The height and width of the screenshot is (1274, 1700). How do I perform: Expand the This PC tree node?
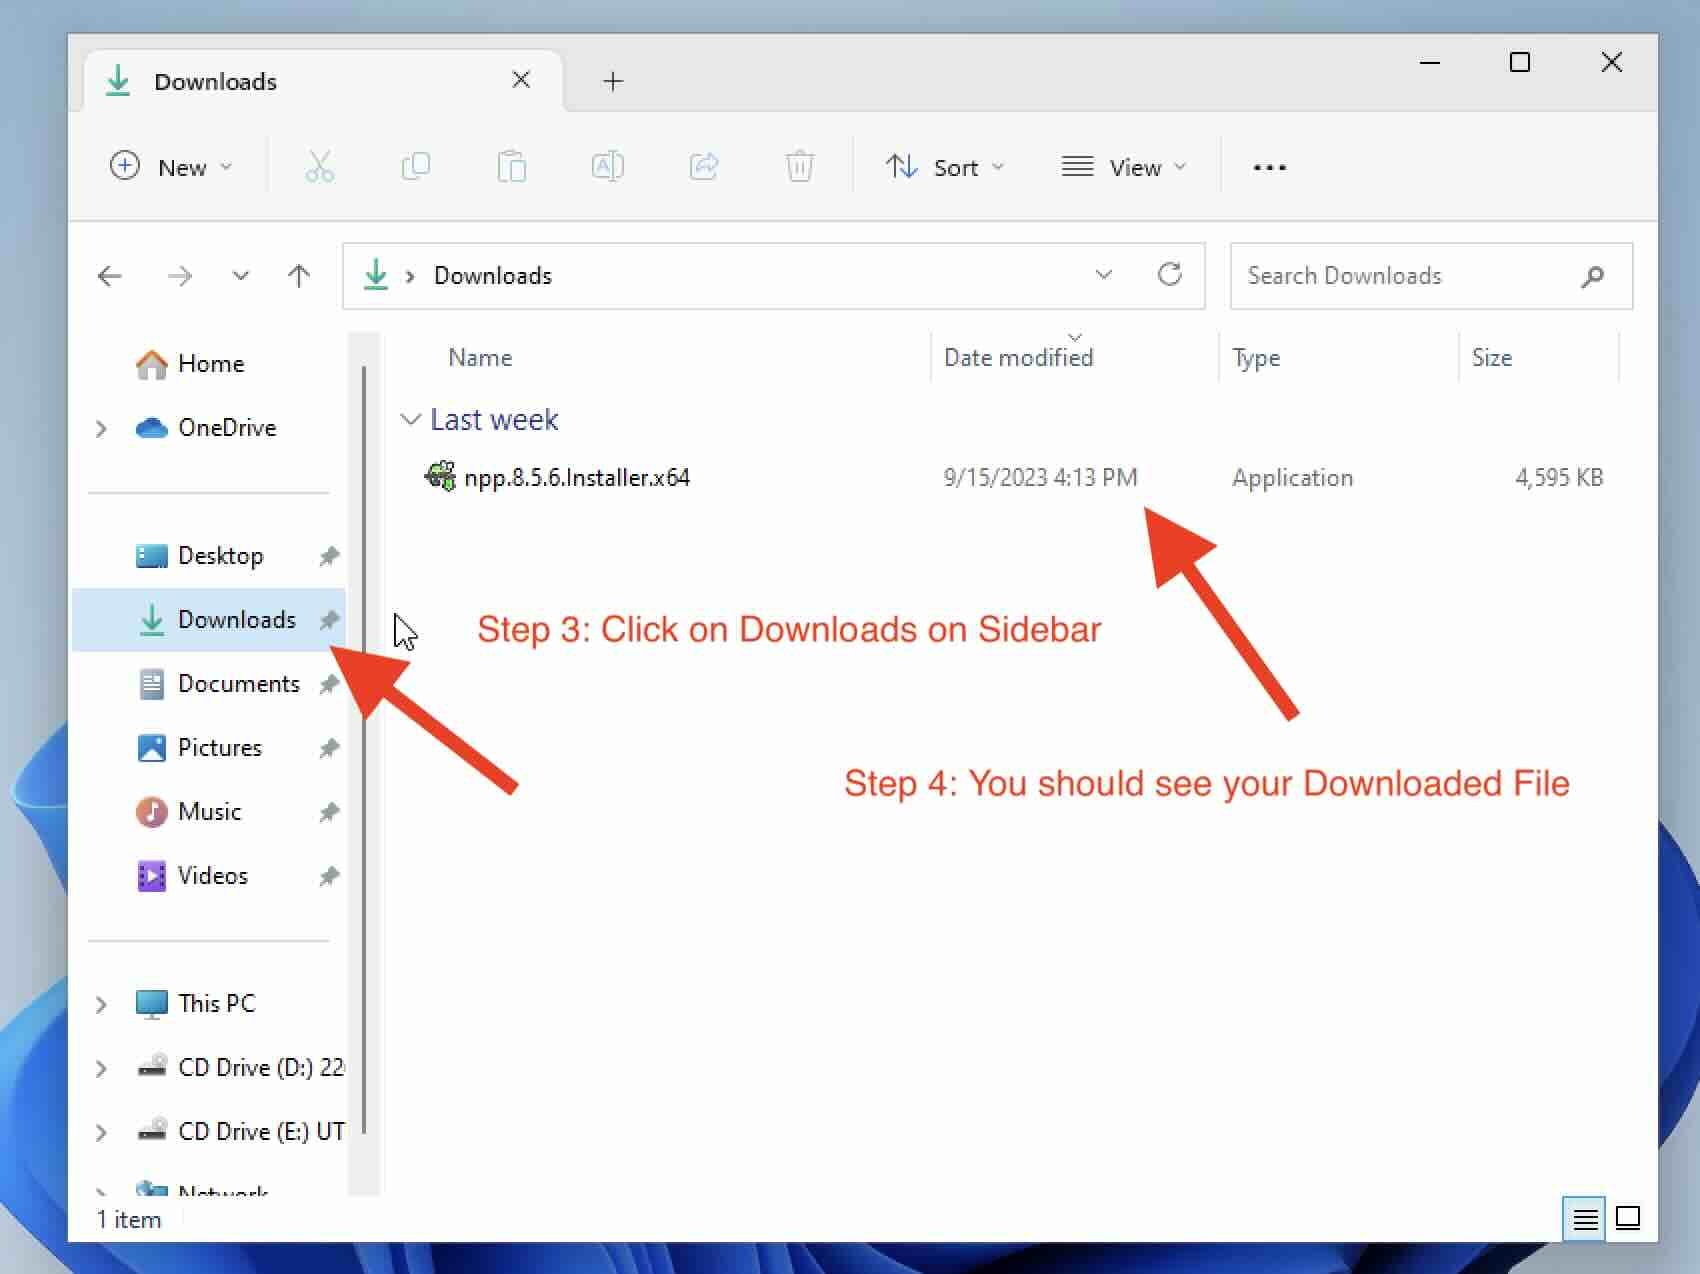pos(101,1004)
